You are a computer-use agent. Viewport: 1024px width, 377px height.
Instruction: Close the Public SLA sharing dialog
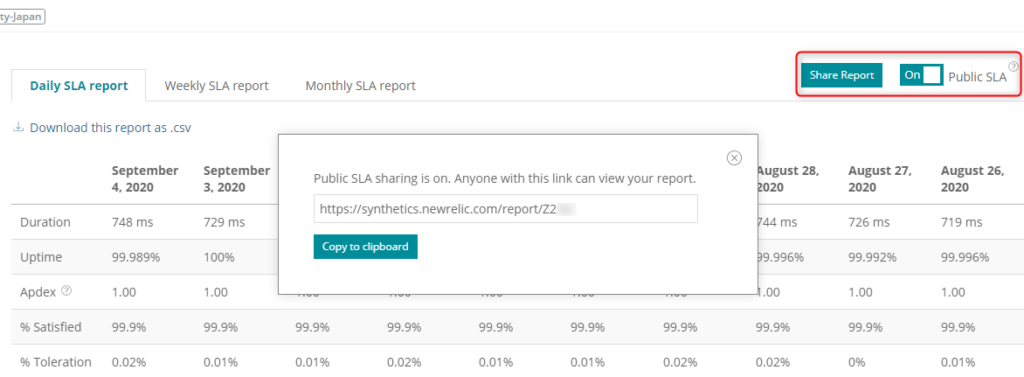click(x=734, y=158)
